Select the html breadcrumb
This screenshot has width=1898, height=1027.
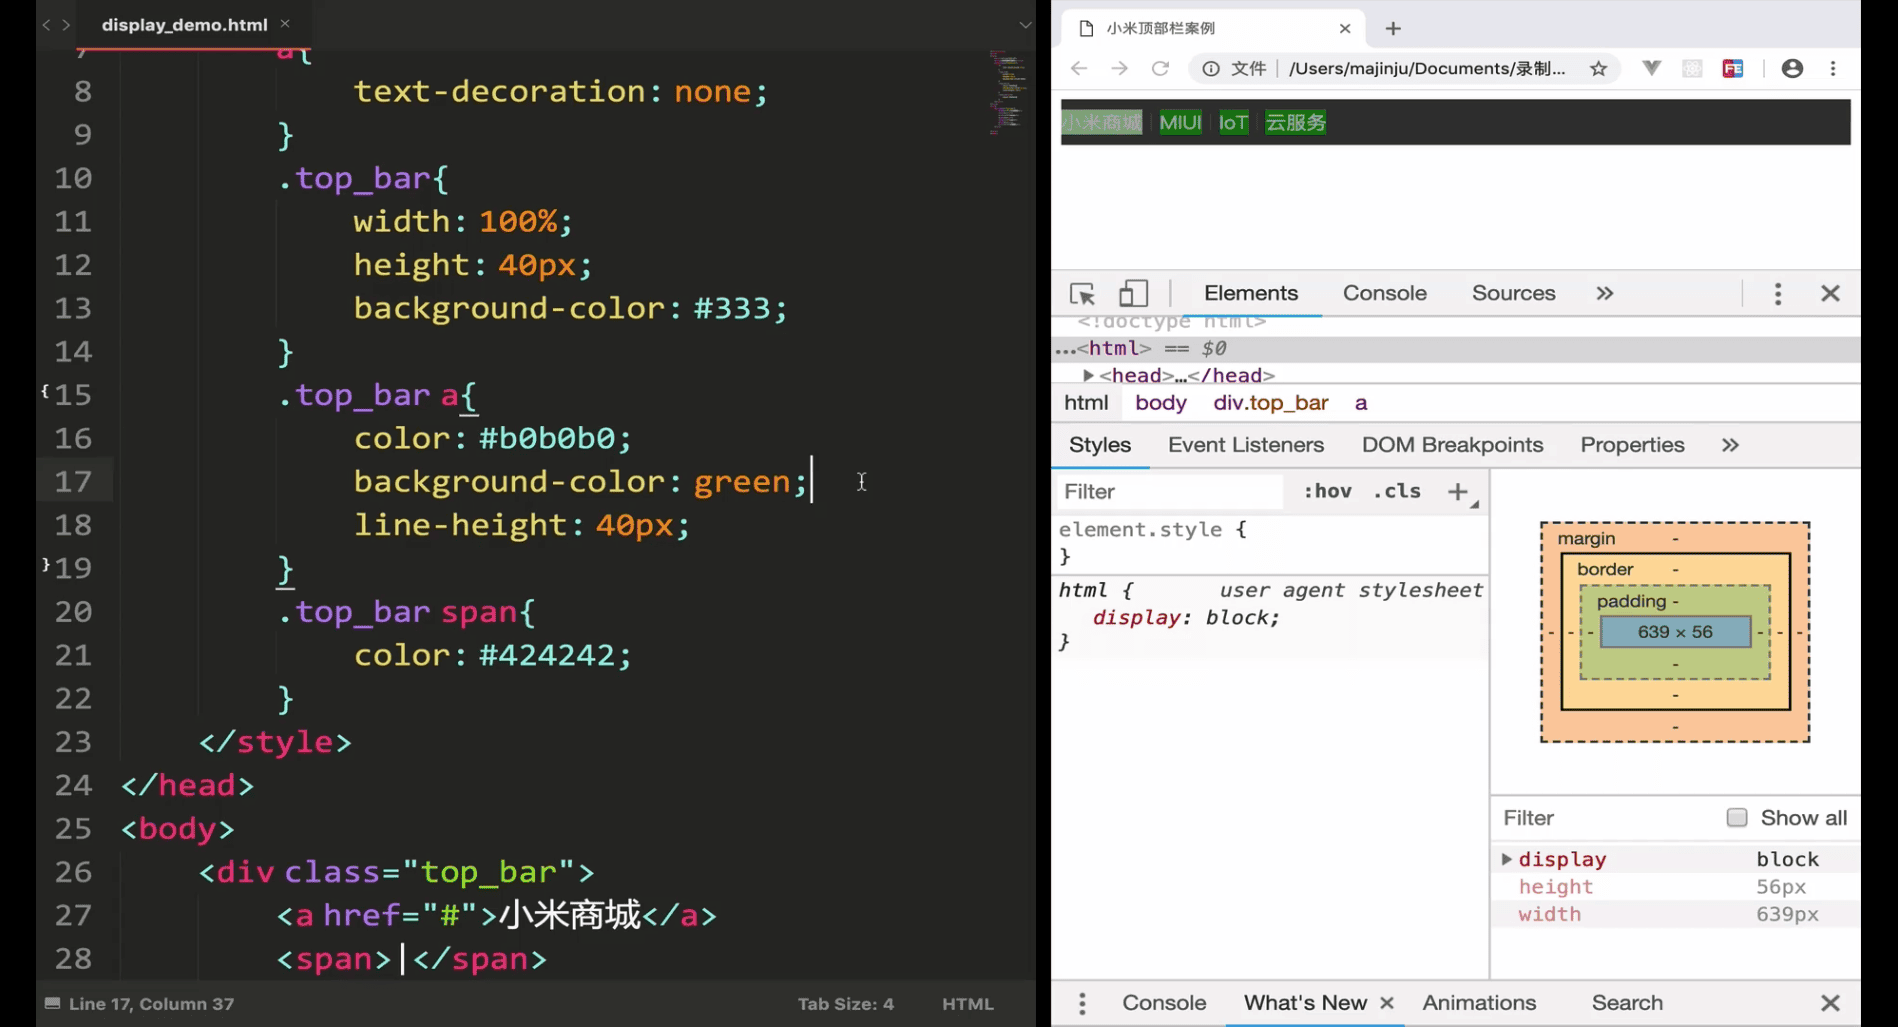(x=1086, y=402)
